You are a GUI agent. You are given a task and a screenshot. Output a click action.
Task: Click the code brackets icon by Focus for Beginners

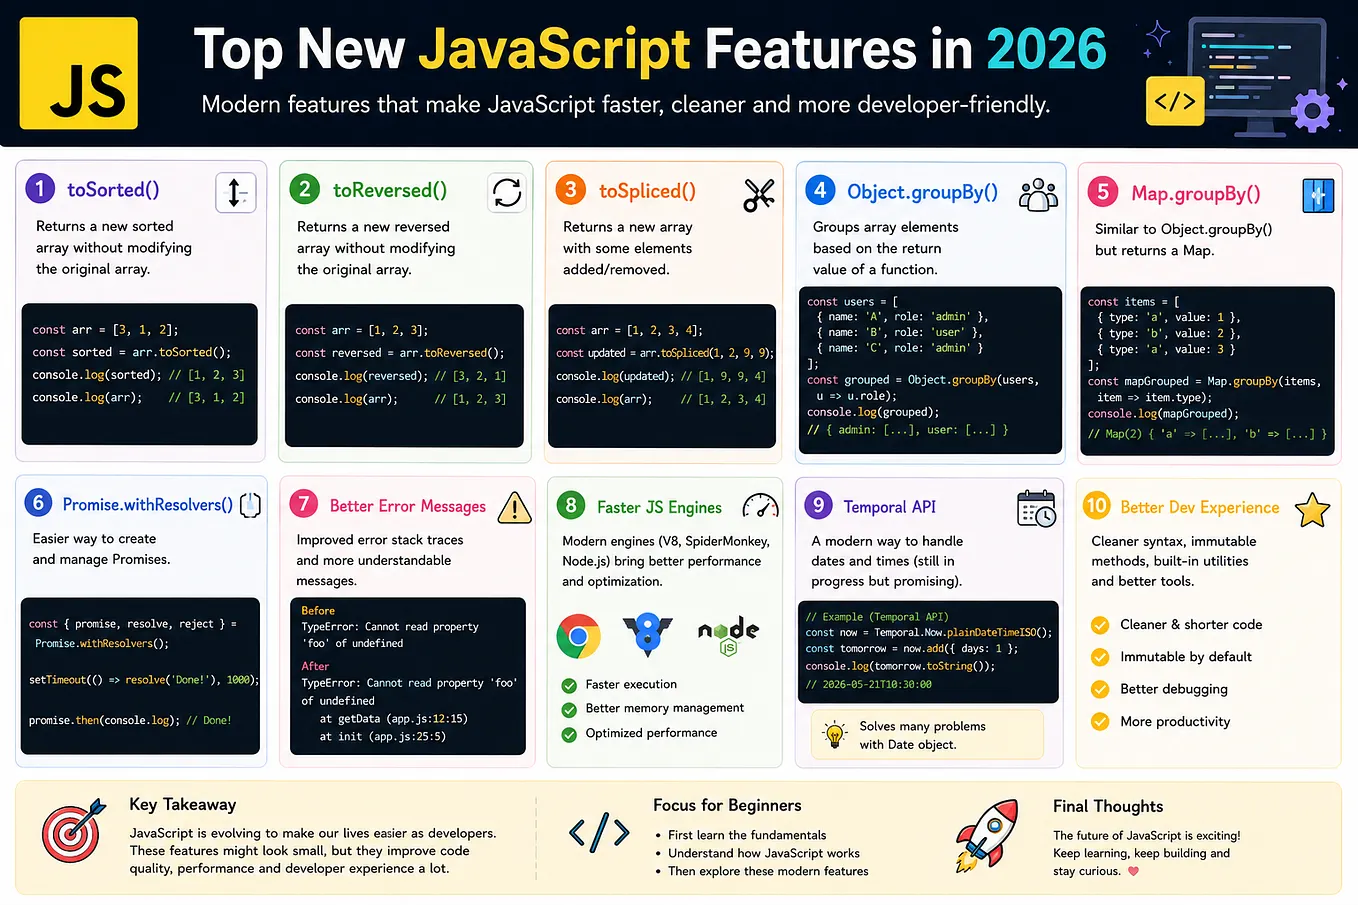click(x=599, y=832)
